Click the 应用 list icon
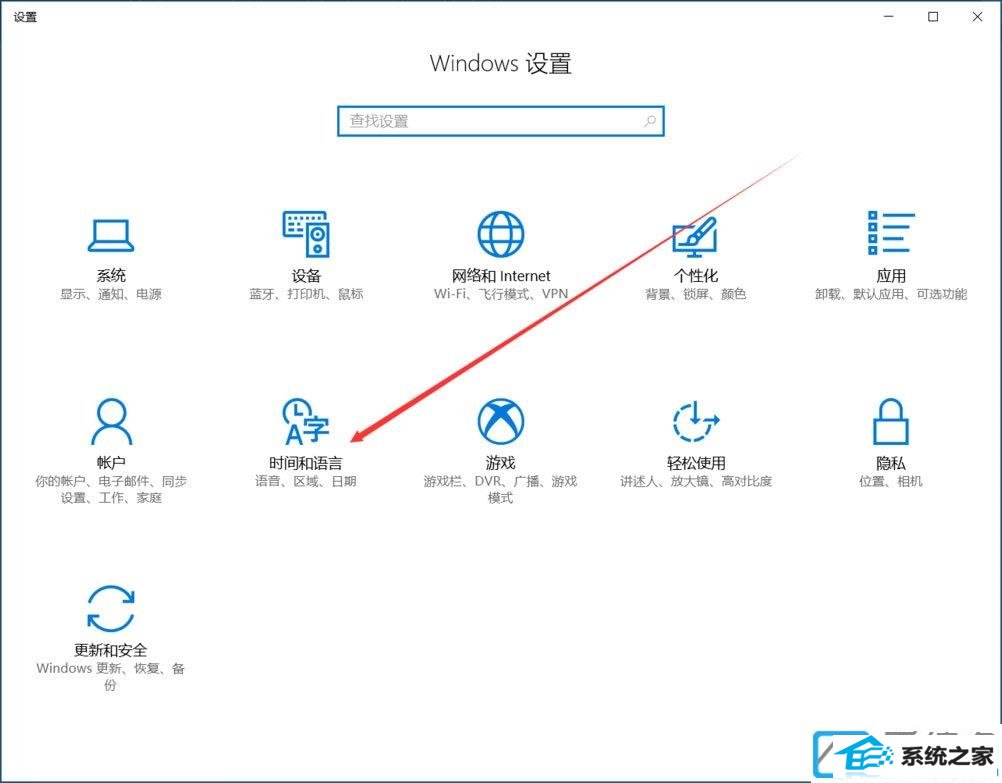Viewport: 1002px width, 783px height. pyautogui.click(x=890, y=235)
